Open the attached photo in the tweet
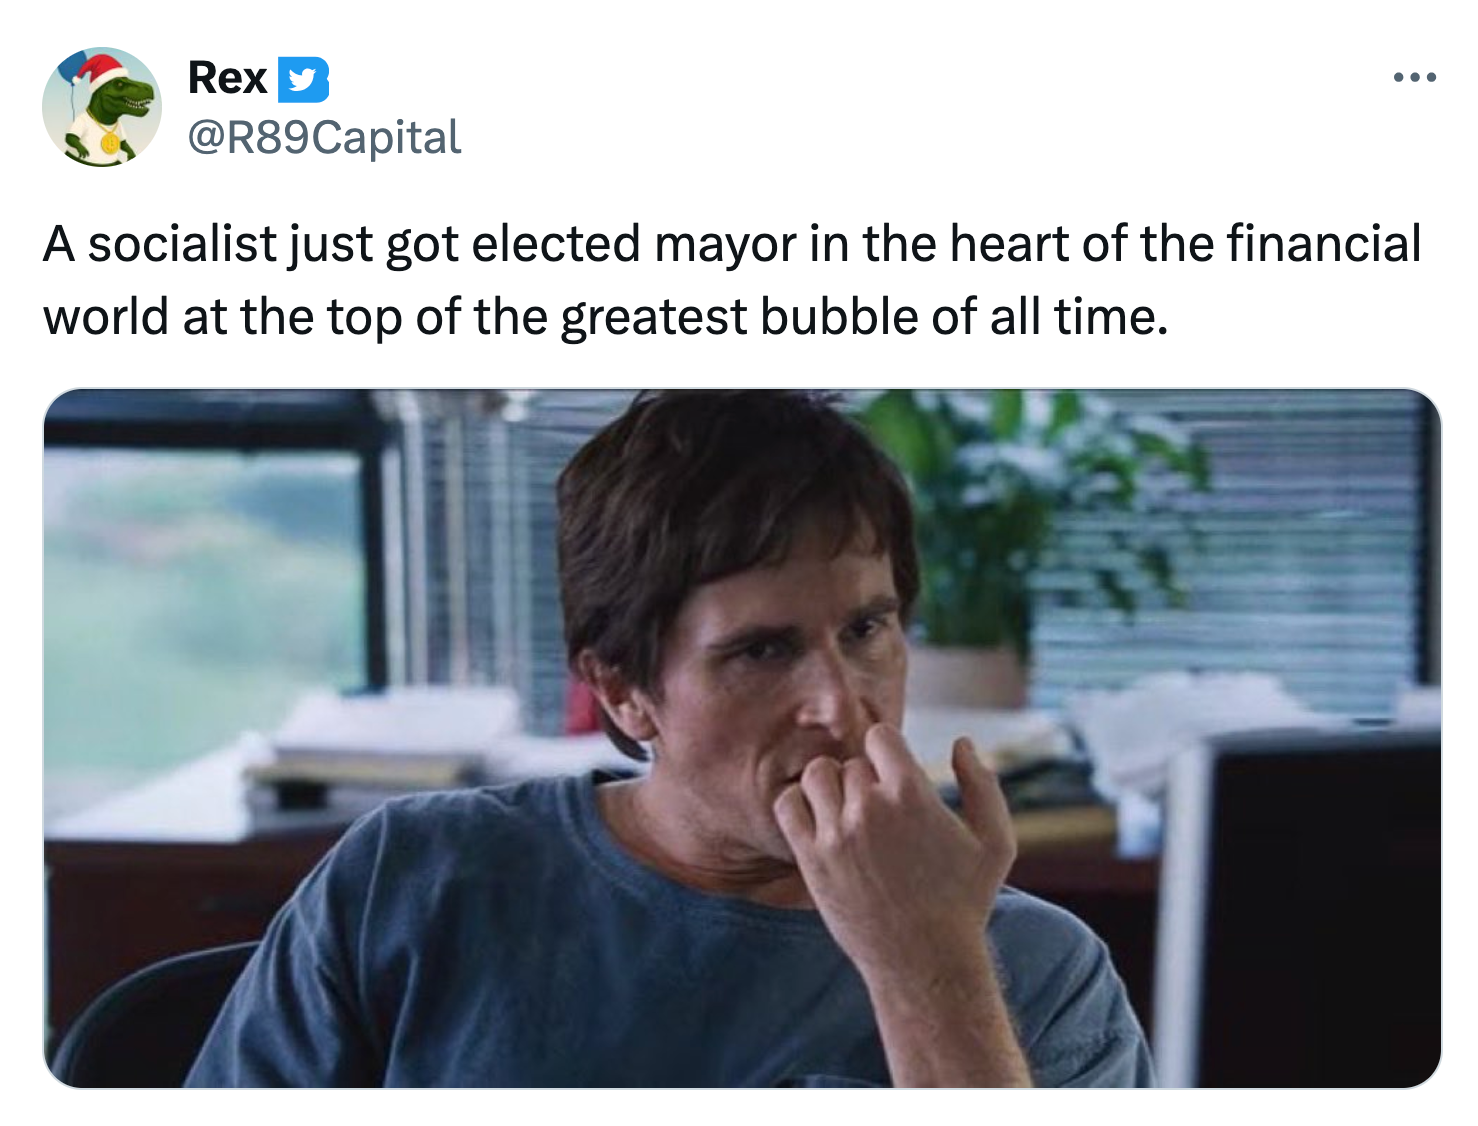The width and height of the screenshot is (1478, 1126). pos(742,737)
